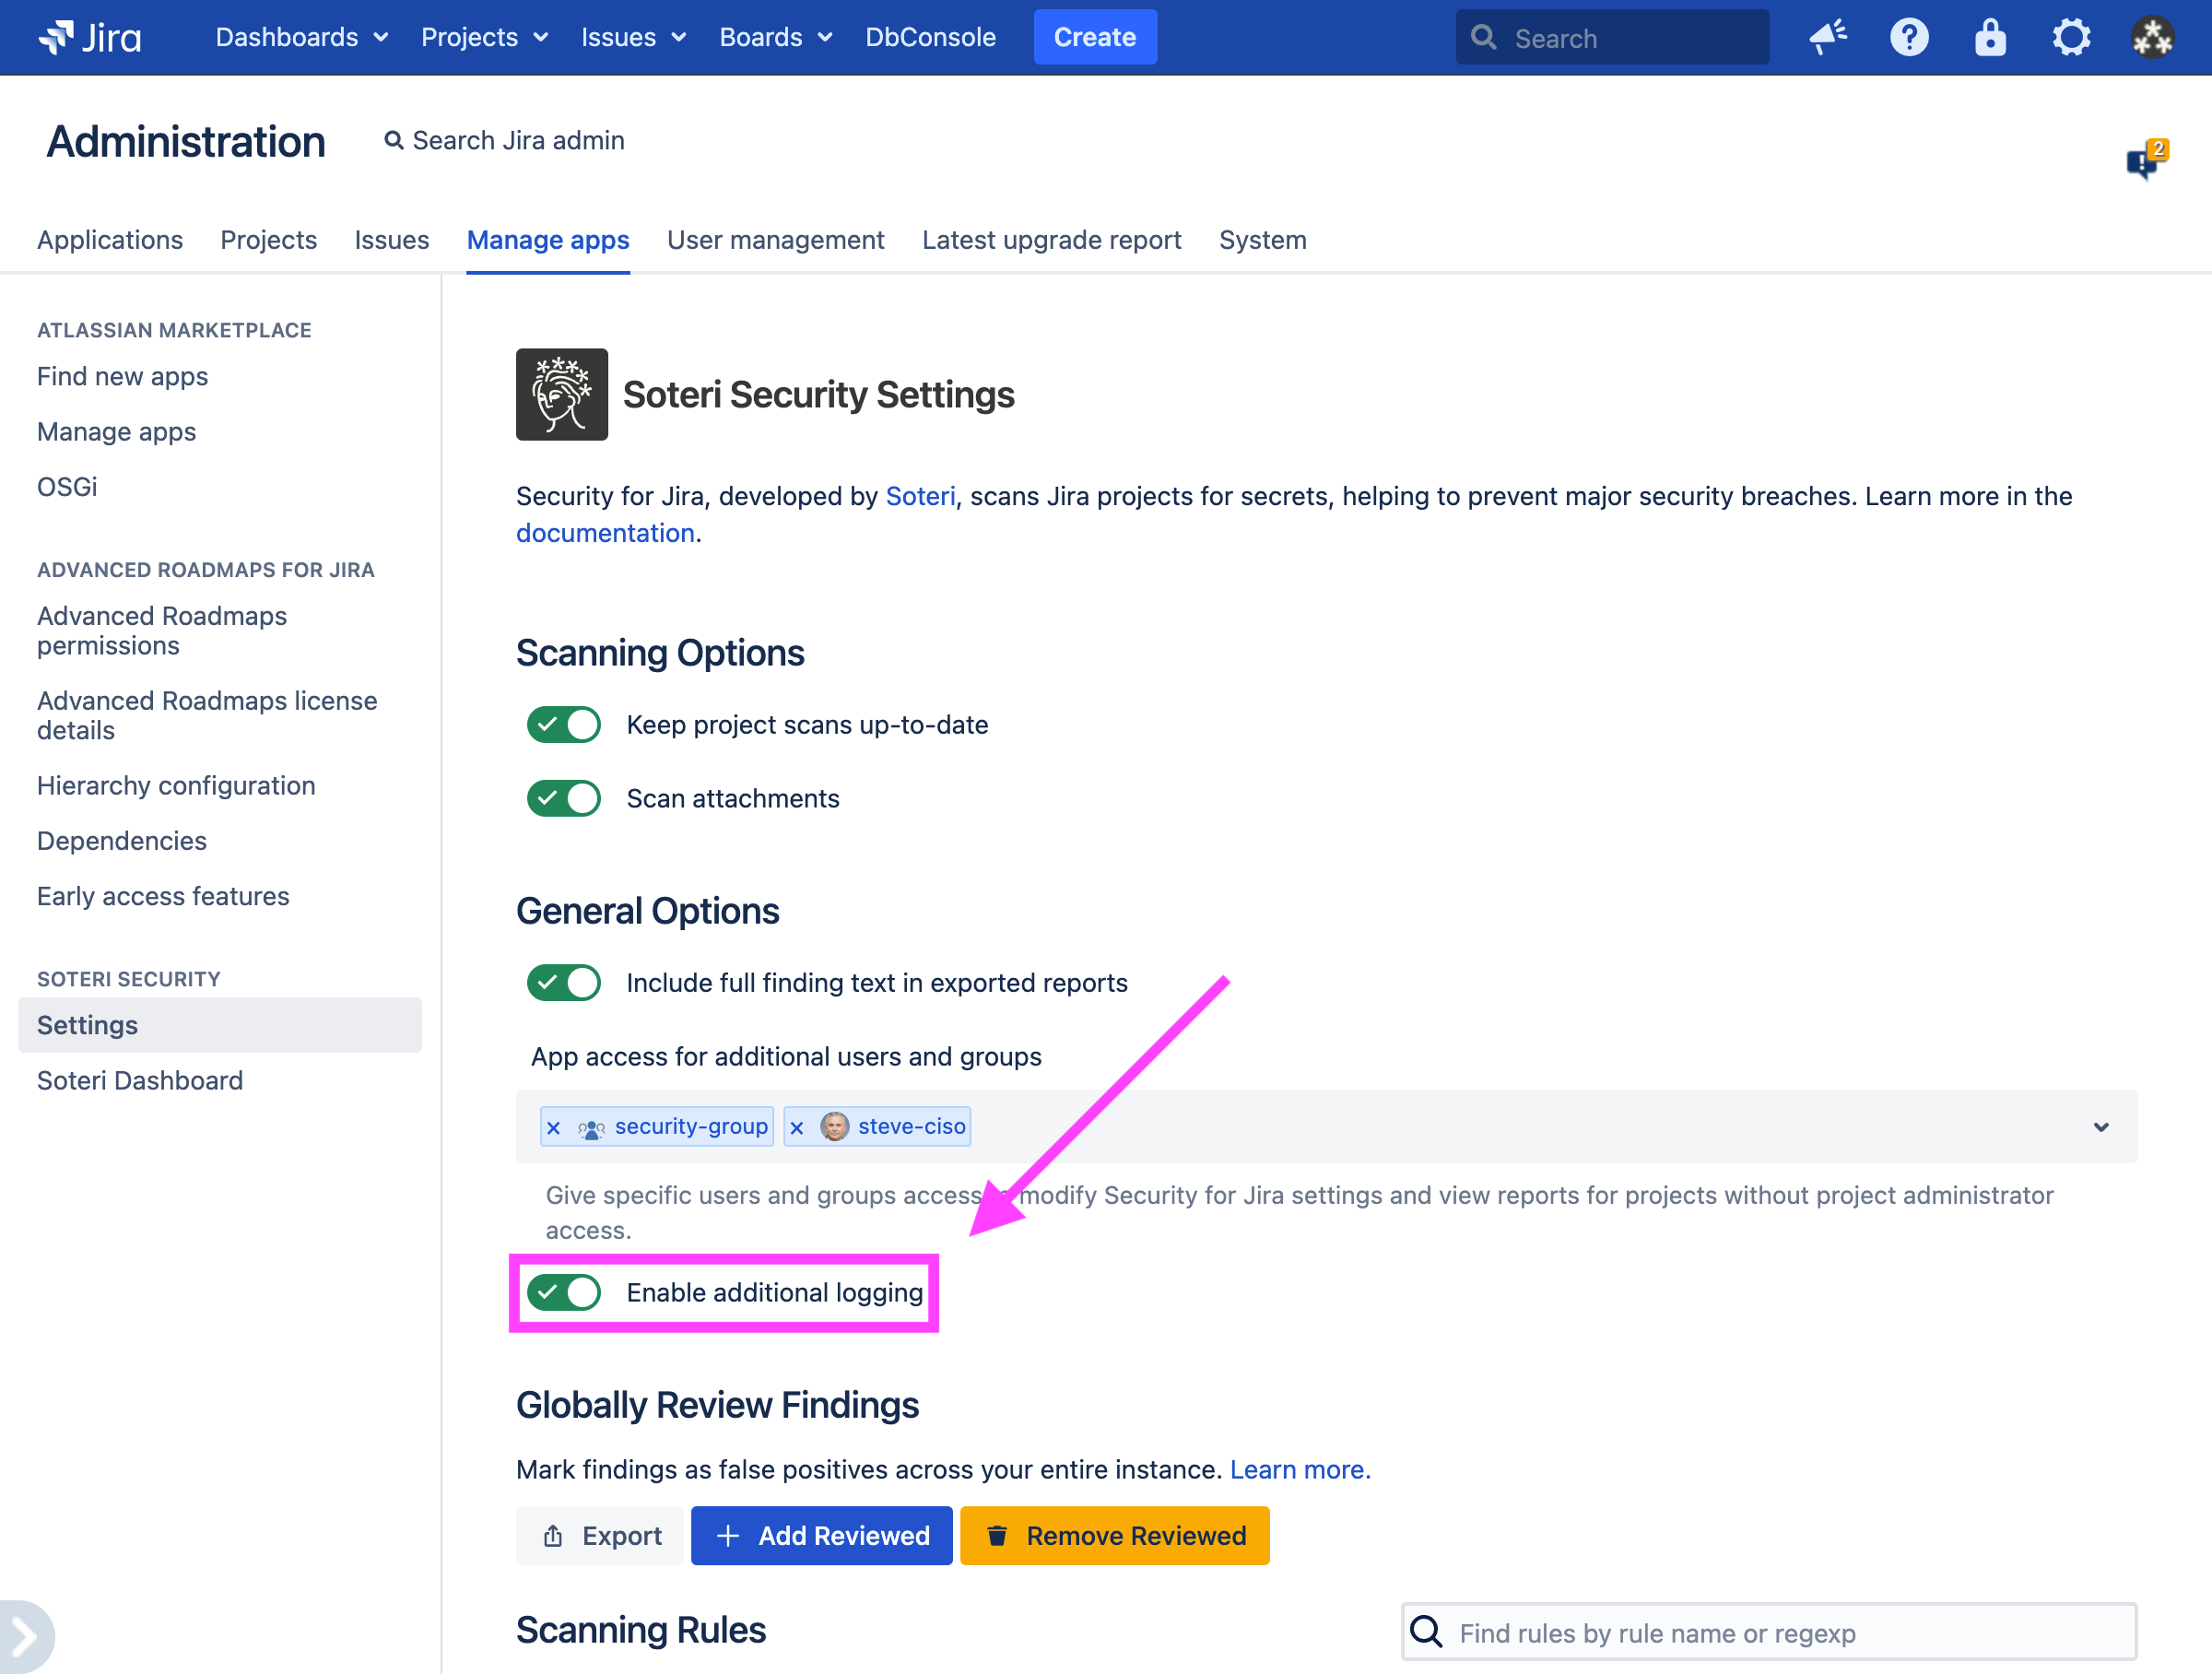
Task: Open the help question mark icon
Action: coord(1909,37)
